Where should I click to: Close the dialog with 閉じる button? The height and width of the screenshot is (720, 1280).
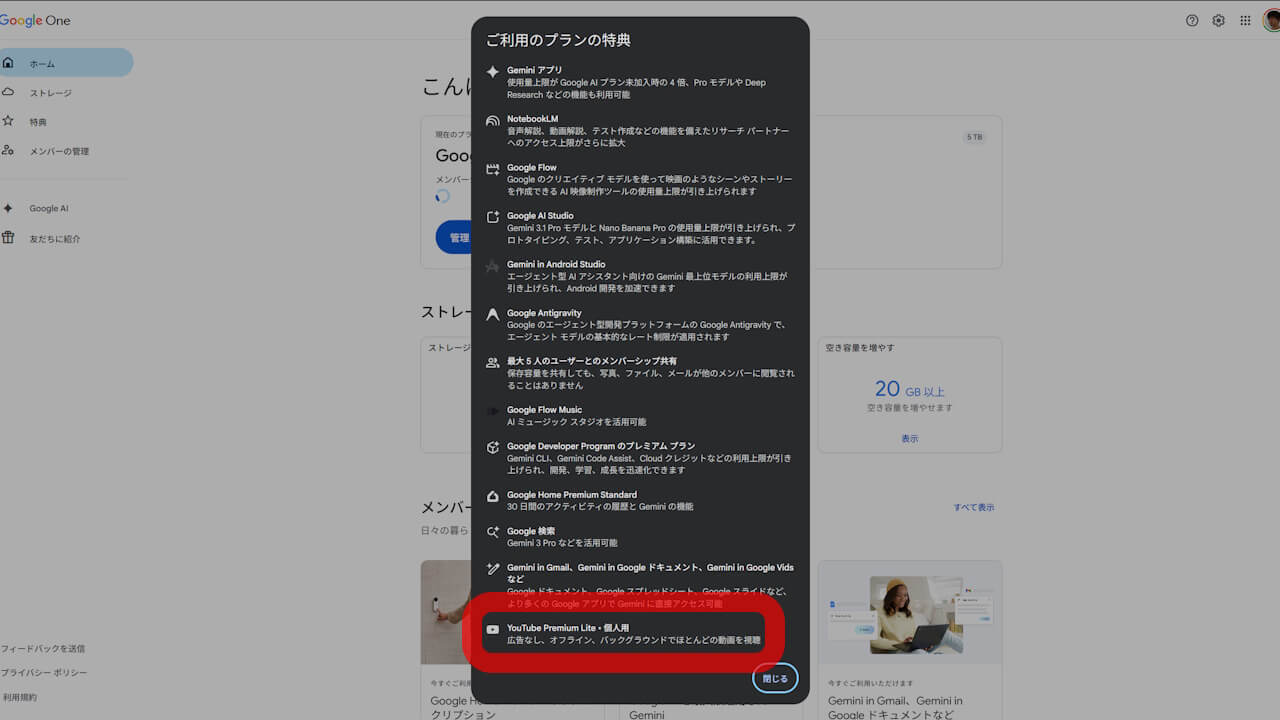coord(775,678)
